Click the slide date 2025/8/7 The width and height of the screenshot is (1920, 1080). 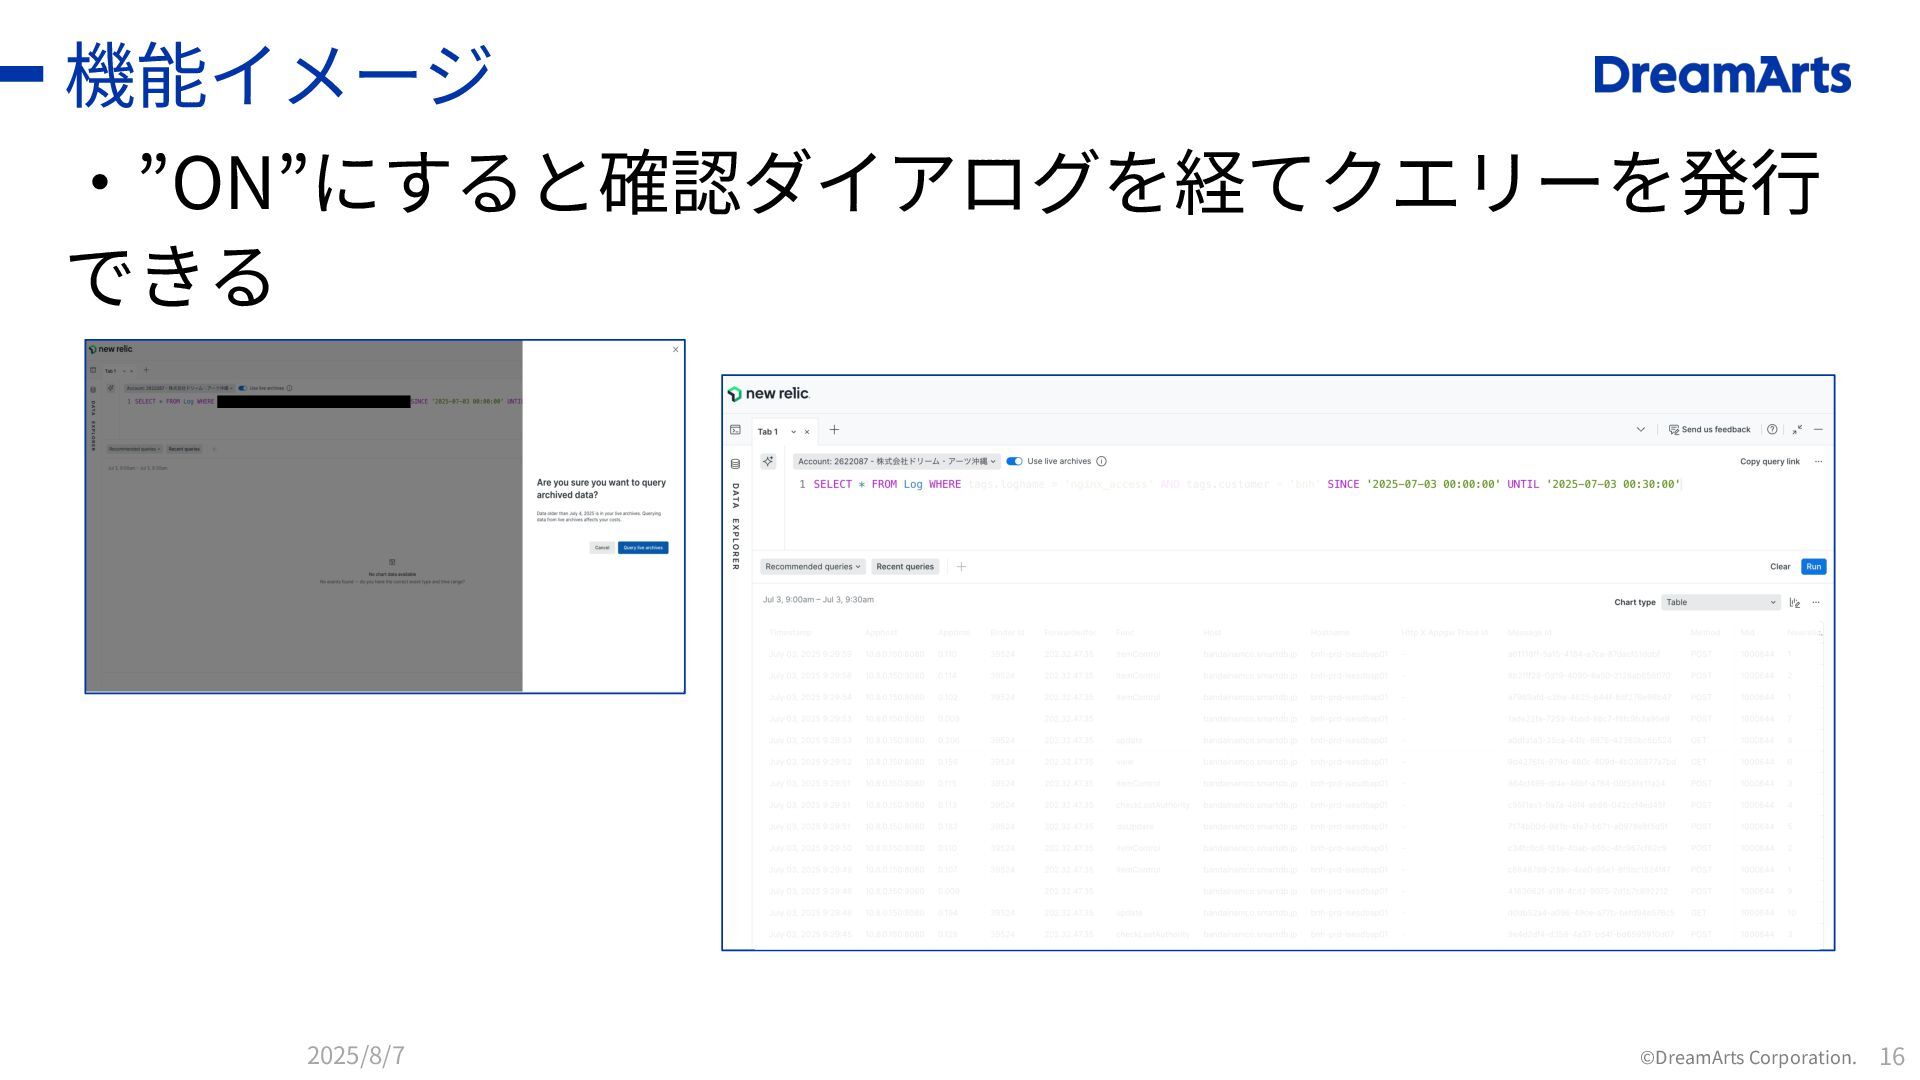pos(356,1056)
